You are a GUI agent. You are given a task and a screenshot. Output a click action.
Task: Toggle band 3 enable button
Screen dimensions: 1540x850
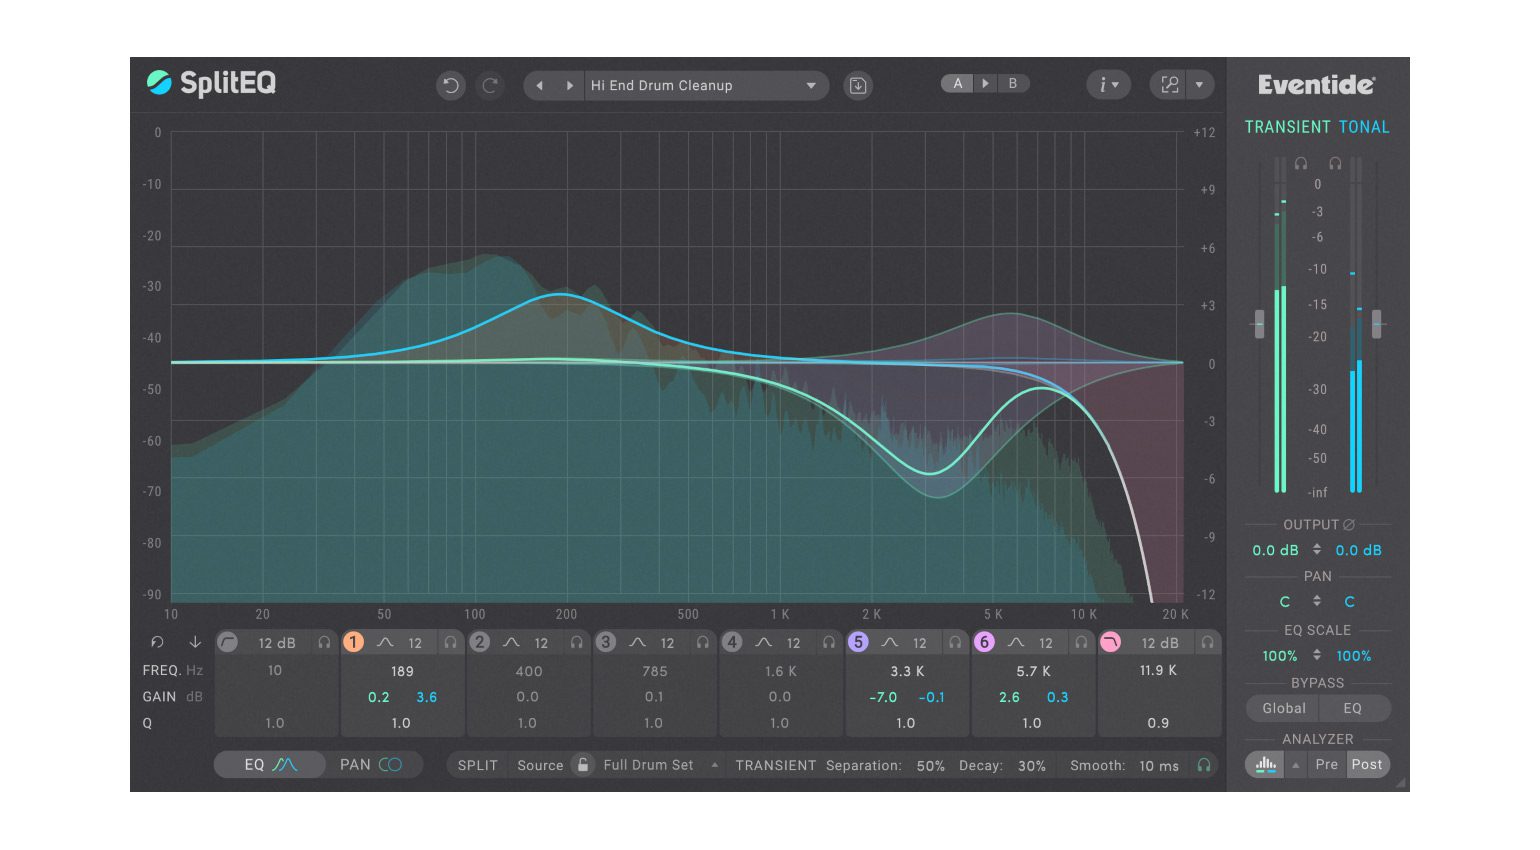[606, 643]
